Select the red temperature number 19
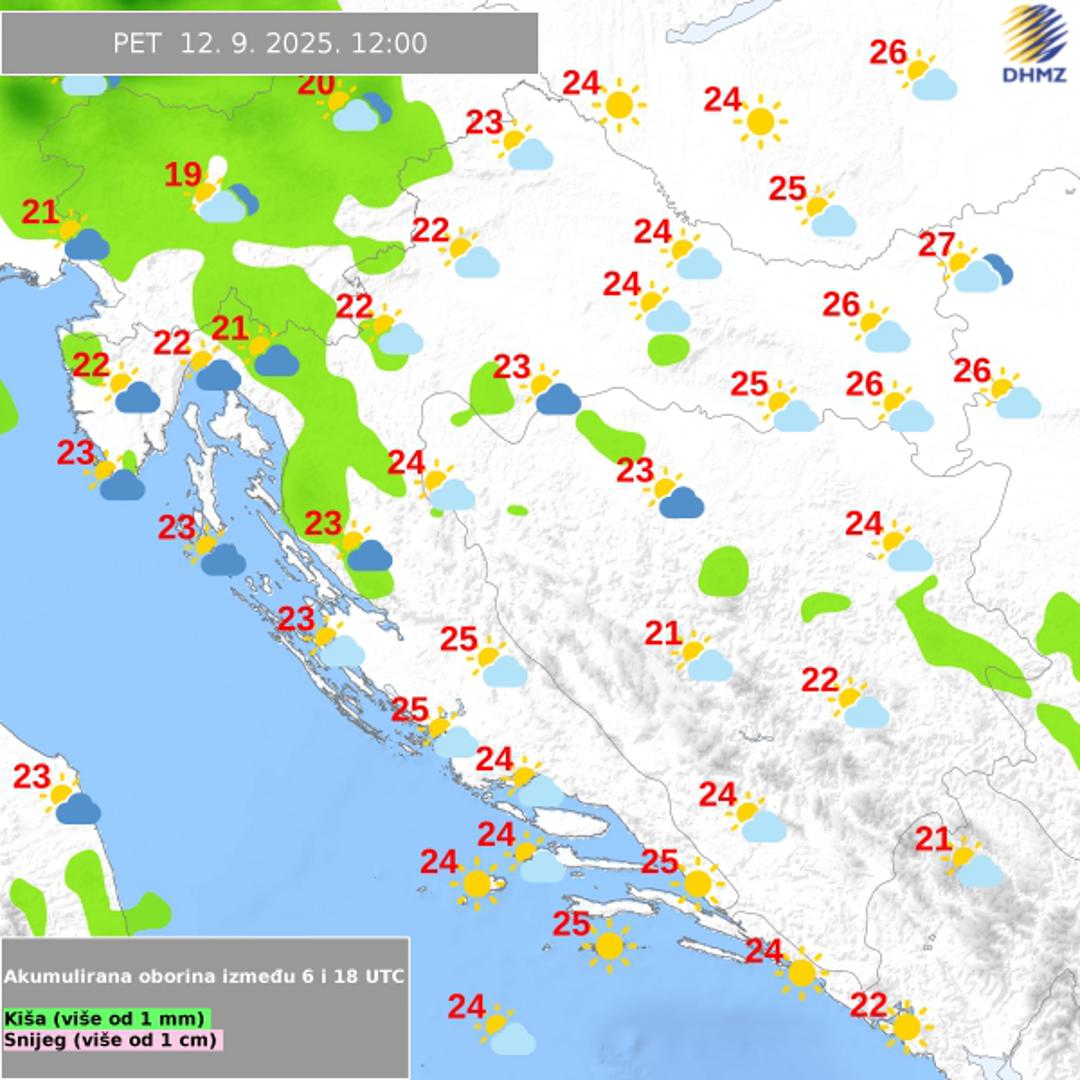The image size is (1080, 1080). click(183, 176)
